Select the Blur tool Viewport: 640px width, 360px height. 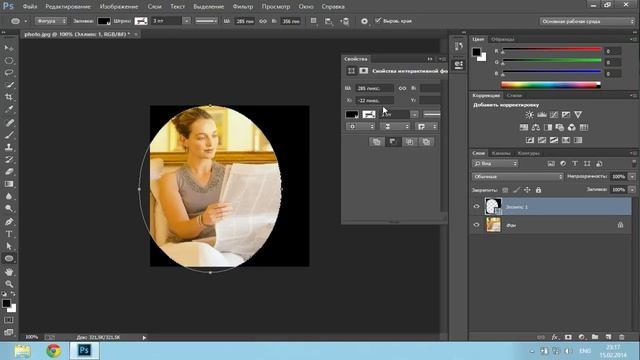9,196
